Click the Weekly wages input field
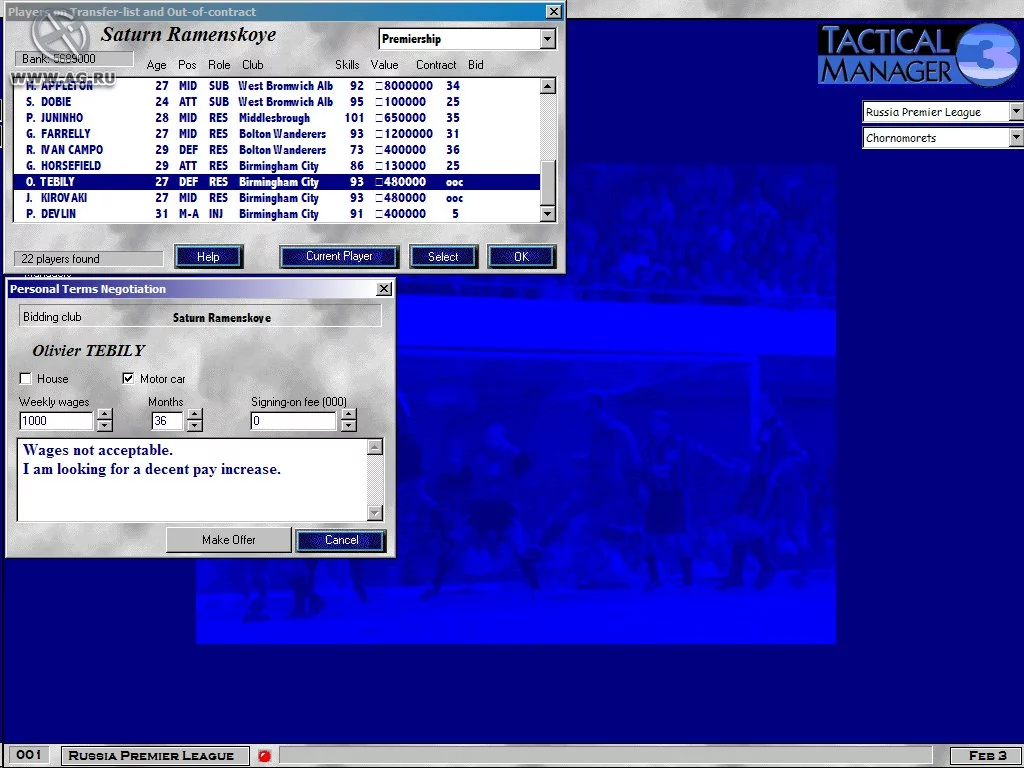Viewport: 1024px width, 768px height. (x=57, y=421)
